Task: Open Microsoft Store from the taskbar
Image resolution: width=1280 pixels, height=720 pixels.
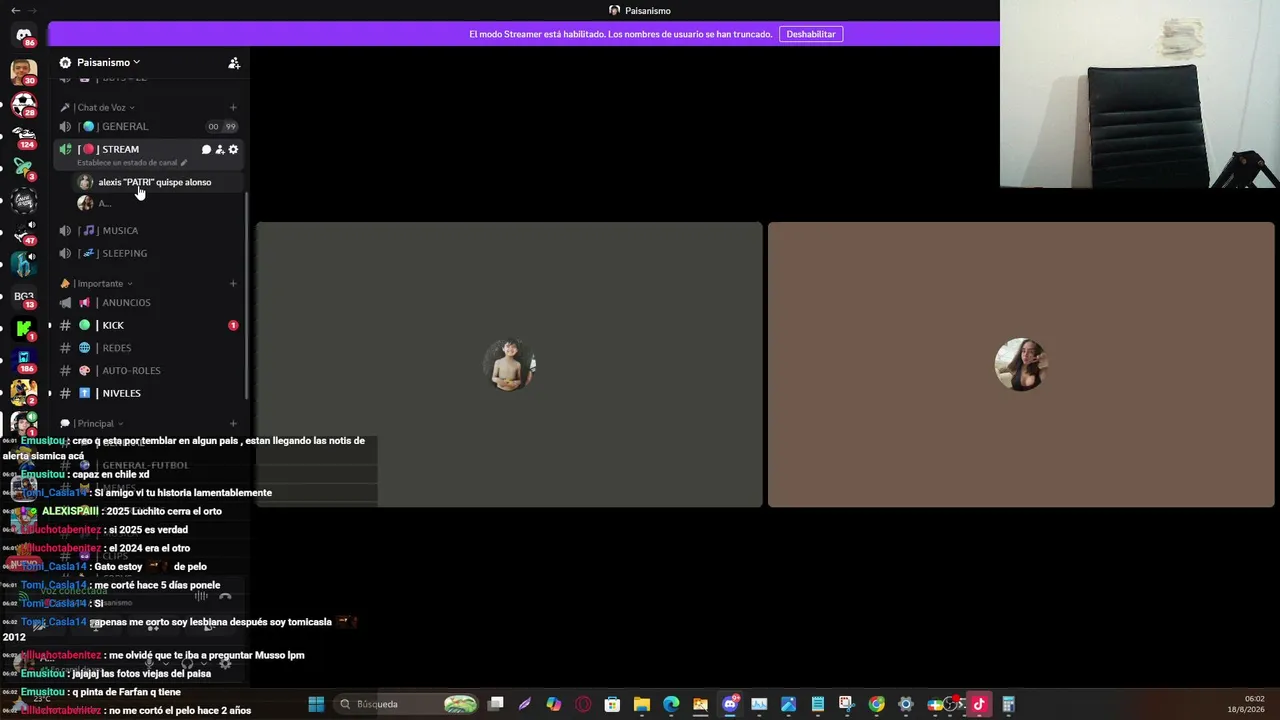Action: click(612, 704)
